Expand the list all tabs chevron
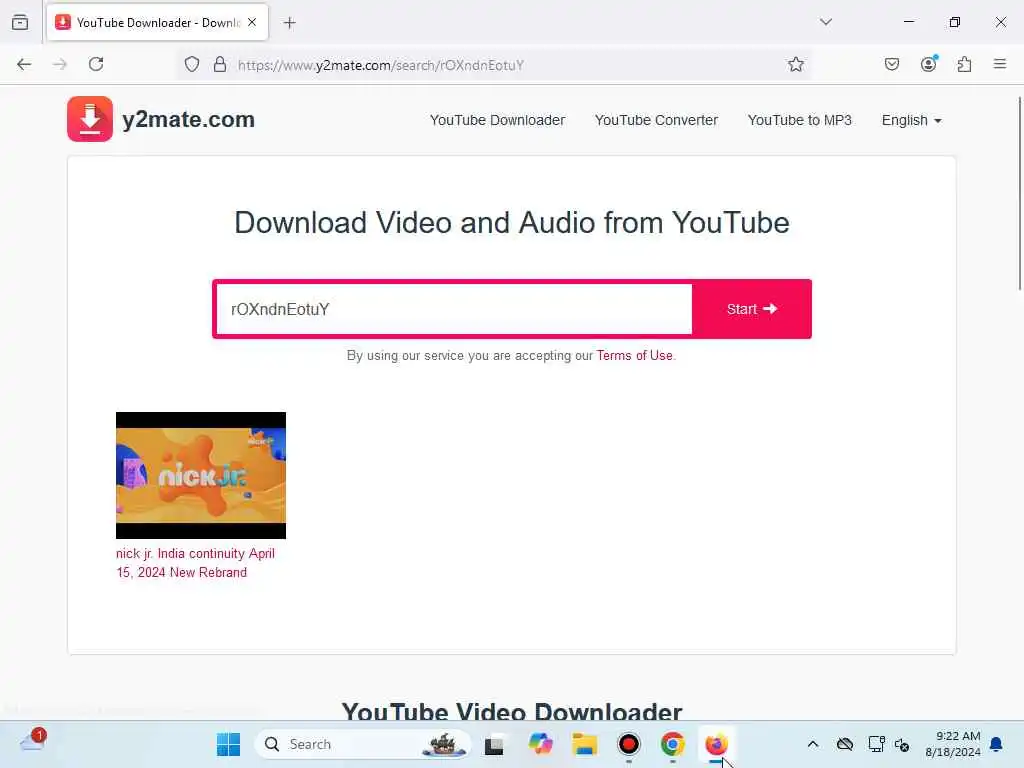 825,22
